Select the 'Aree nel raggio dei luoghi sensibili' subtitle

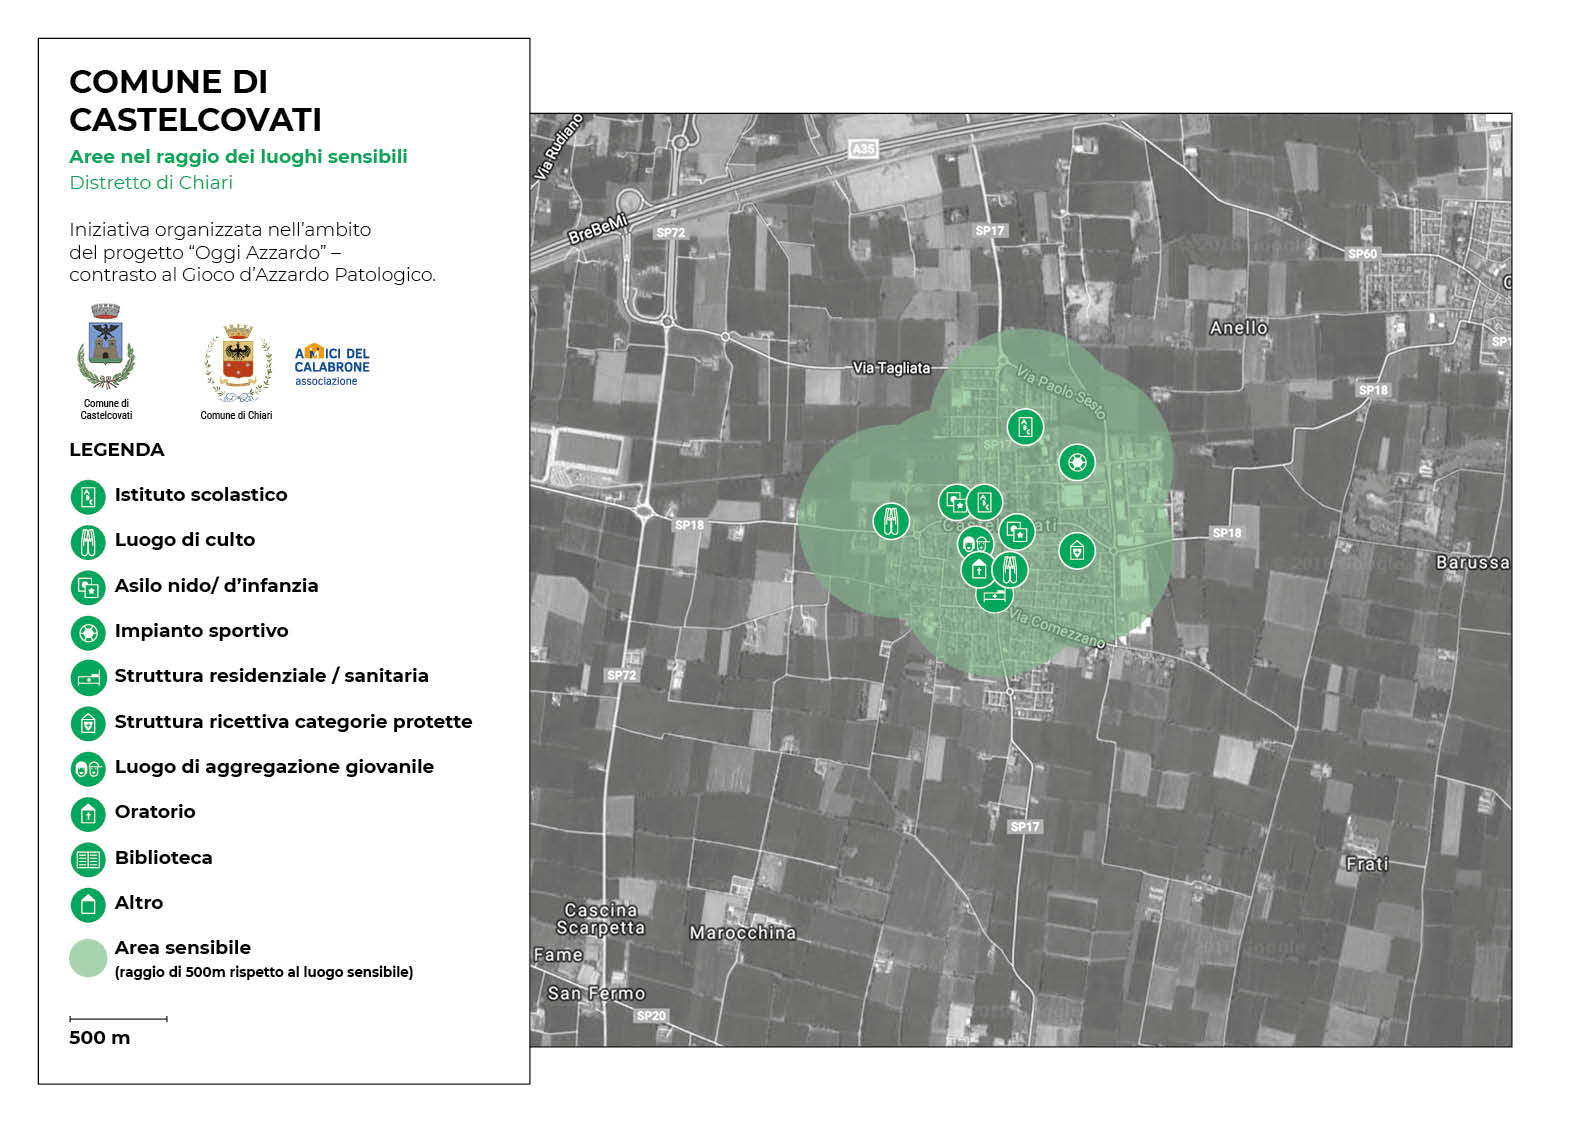(x=238, y=156)
